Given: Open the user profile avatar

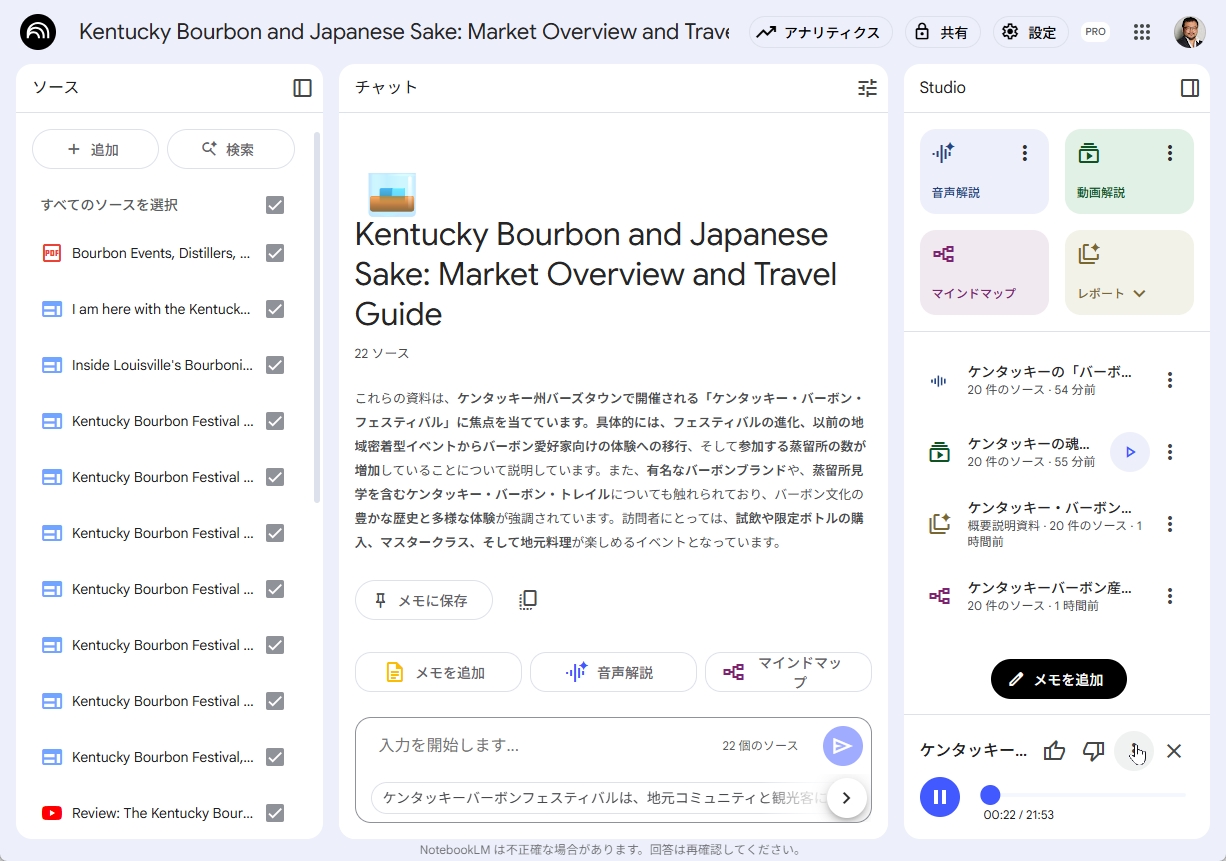Looking at the screenshot, I should (x=1190, y=32).
